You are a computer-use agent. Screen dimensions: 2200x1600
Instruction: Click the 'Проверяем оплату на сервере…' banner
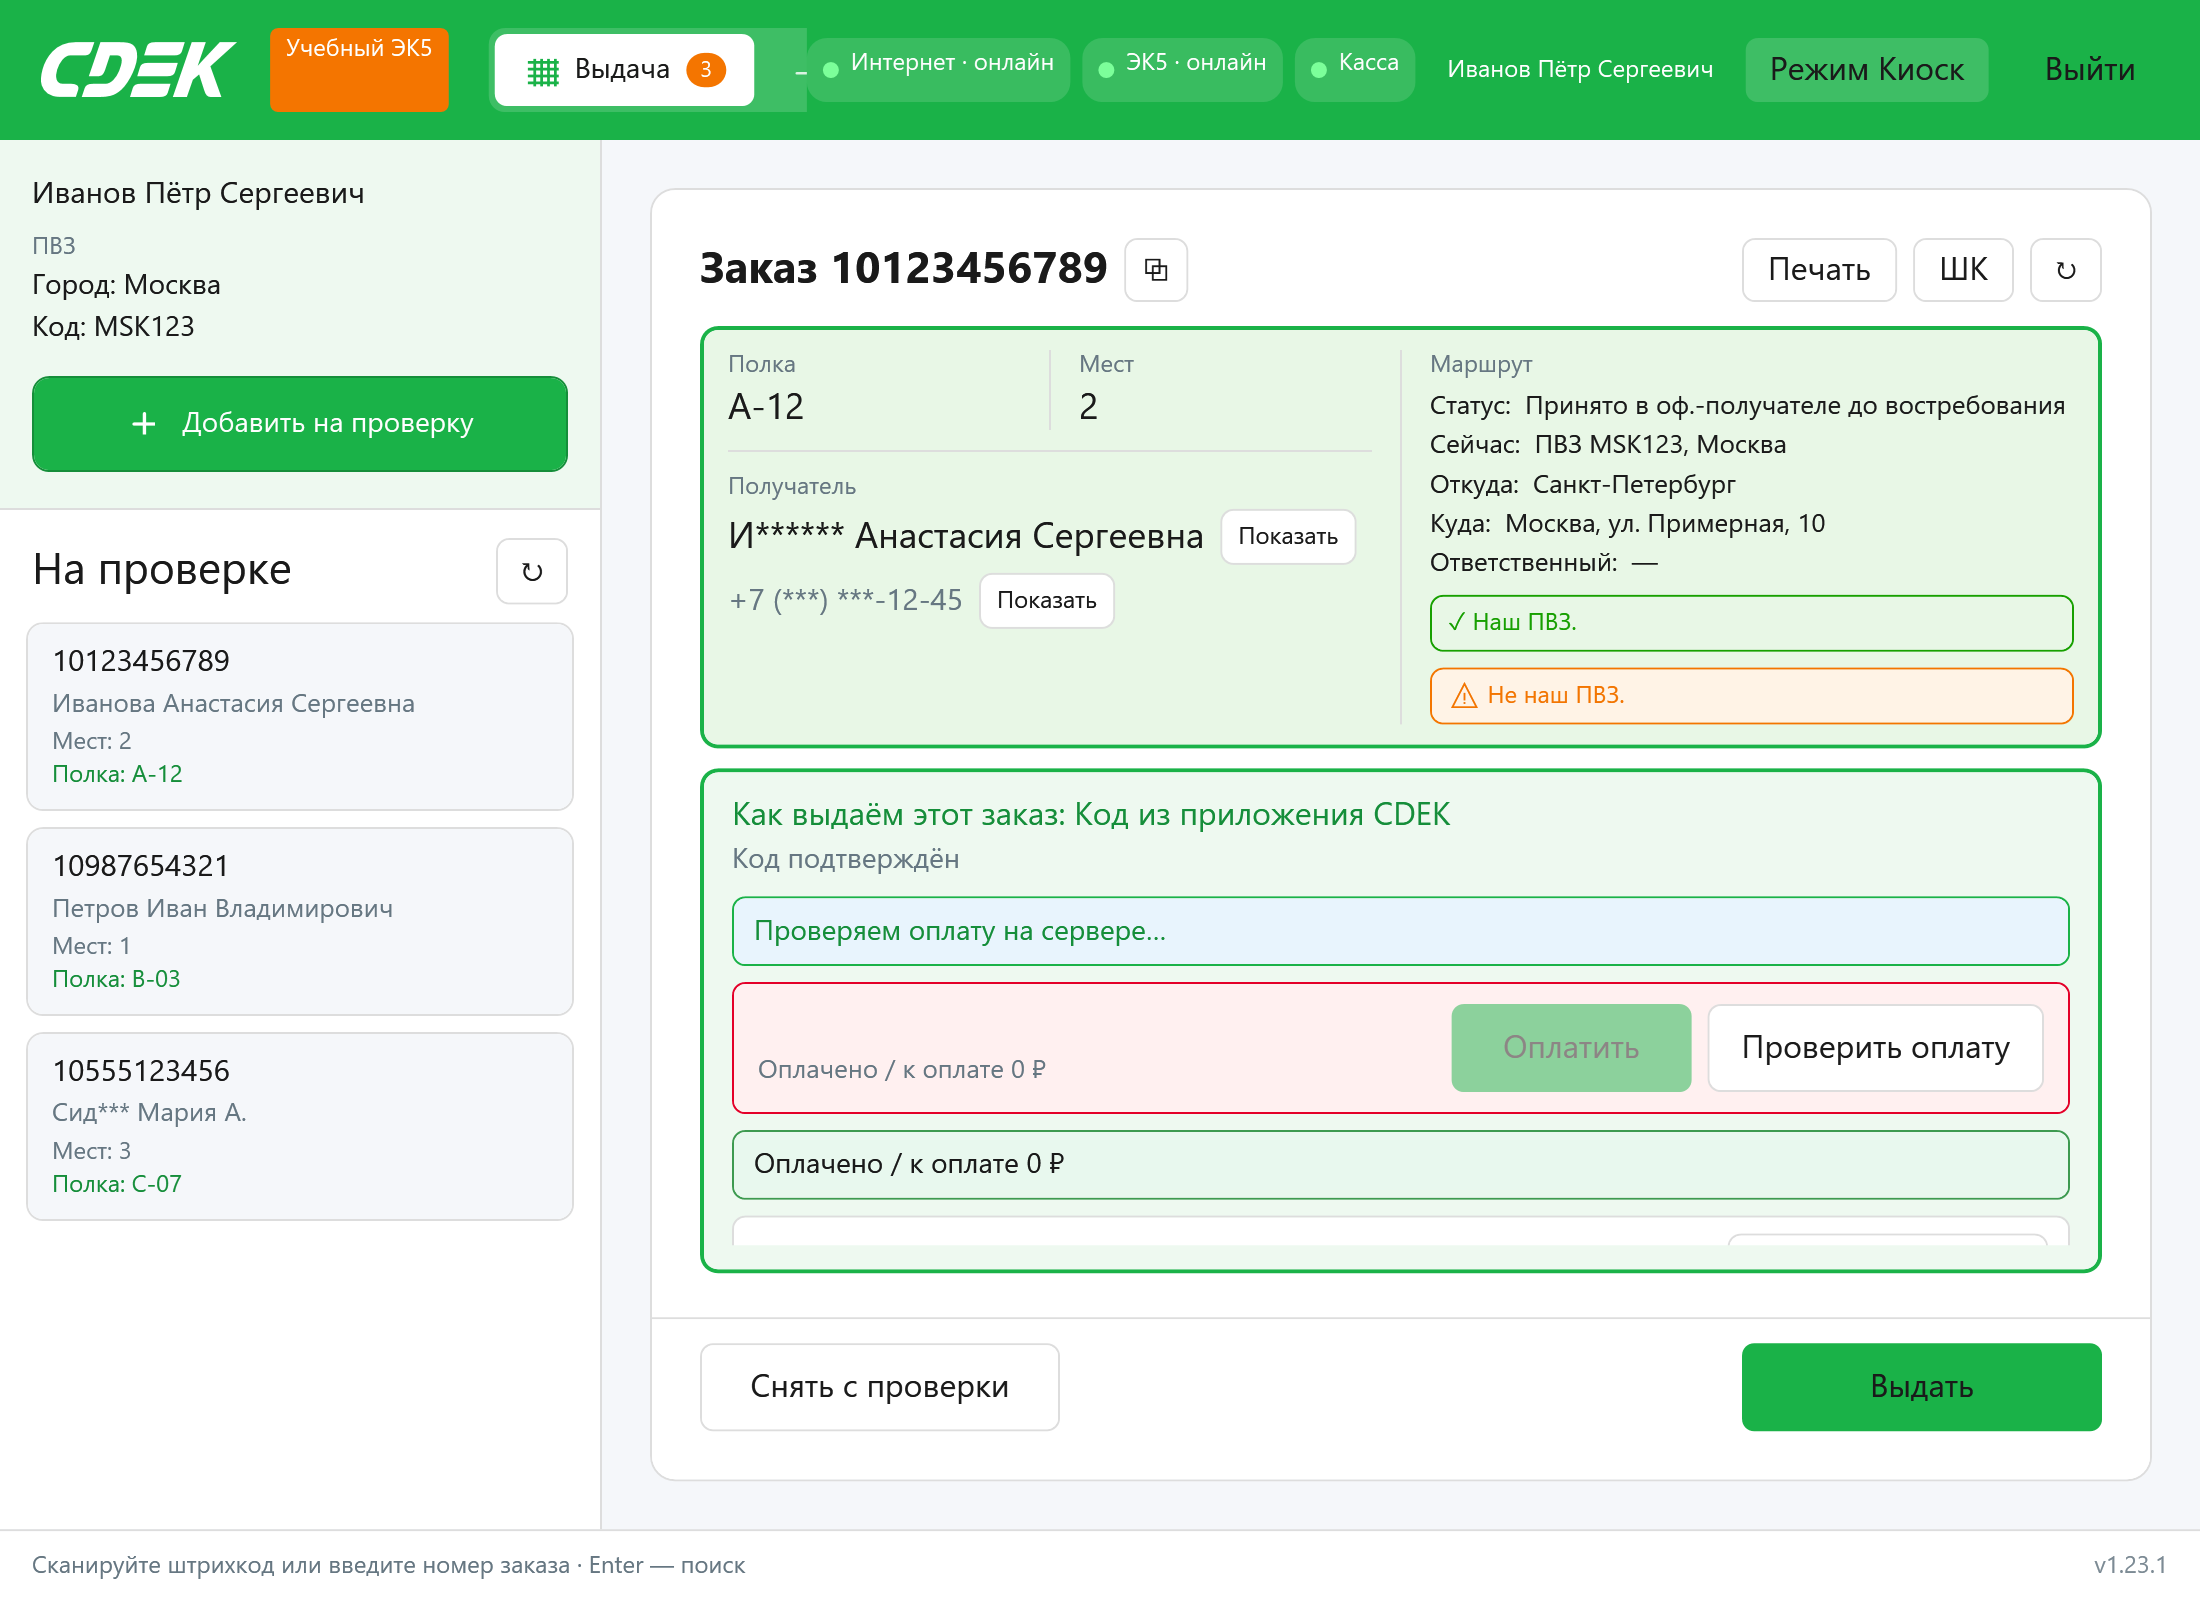(1400, 931)
